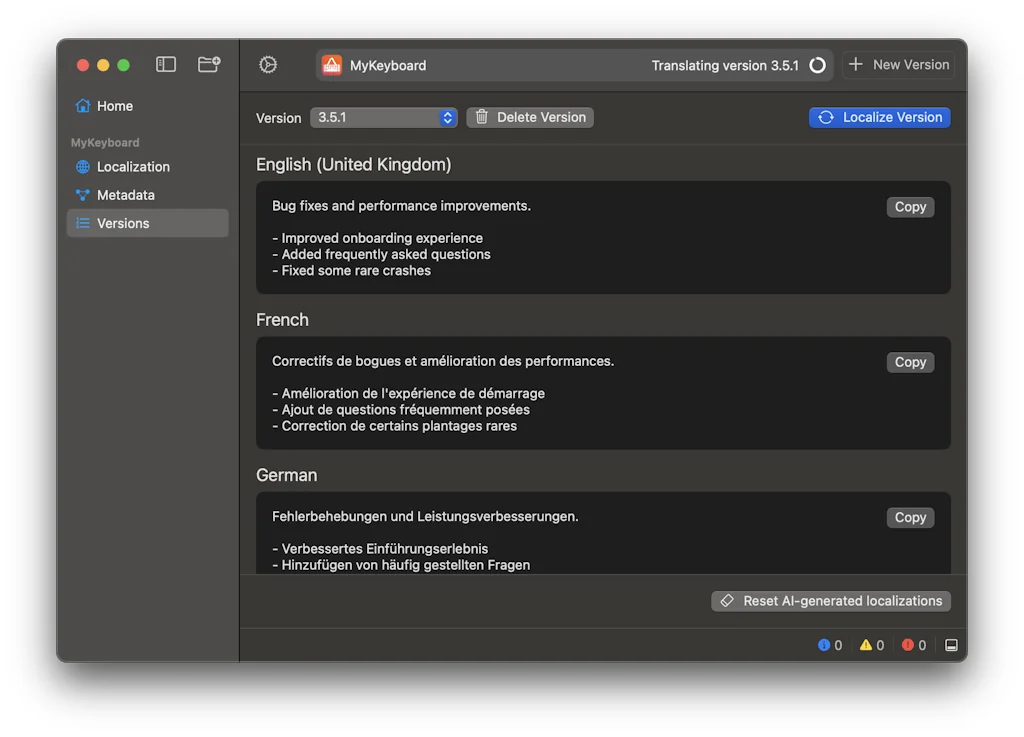Viewport: 1024px width, 737px height.
Task: Click the settings gear in the toolbar
Action: point(267,64)
